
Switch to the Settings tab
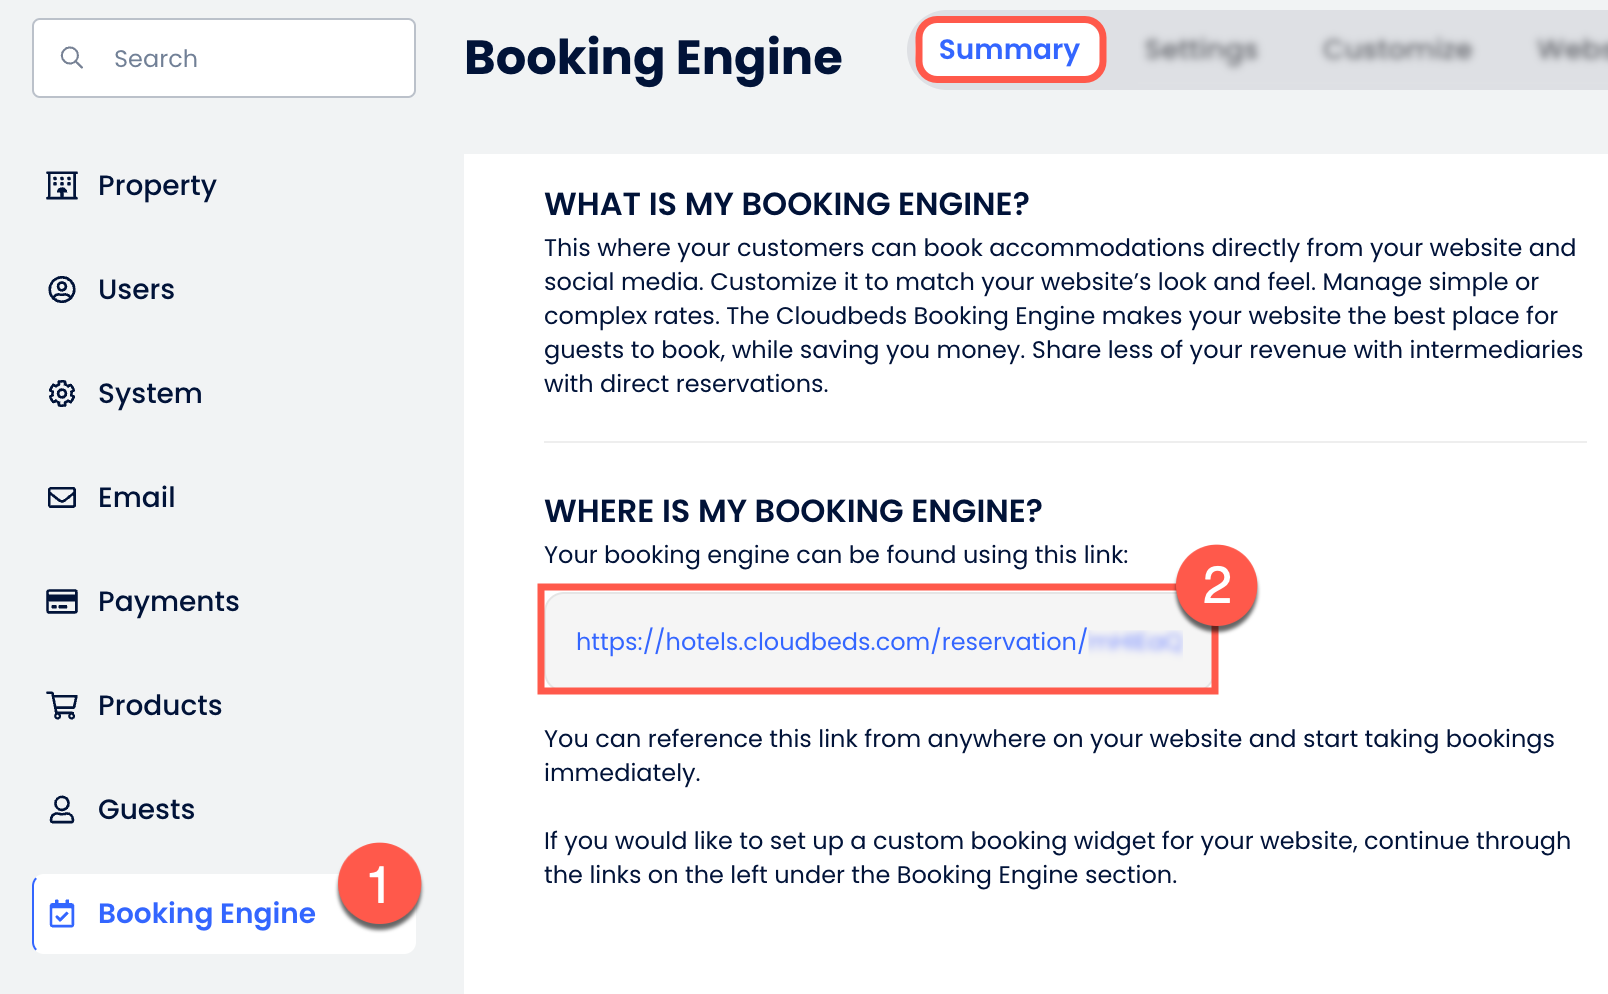1200,50
